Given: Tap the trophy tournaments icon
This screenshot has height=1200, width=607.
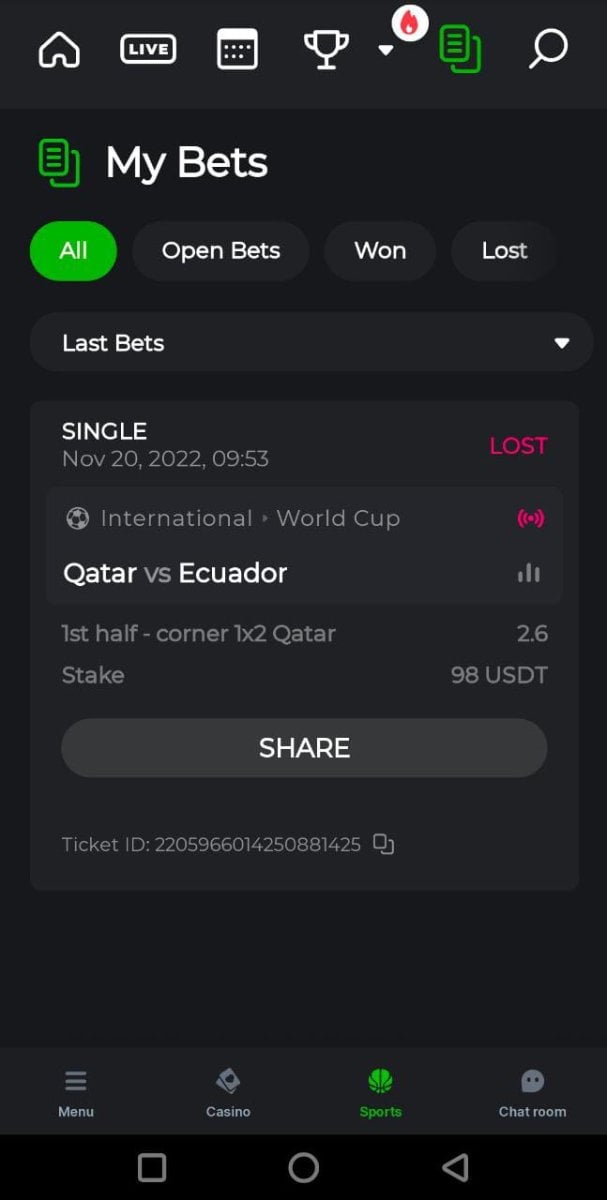Looking at the screenshot, I should 326,48.
